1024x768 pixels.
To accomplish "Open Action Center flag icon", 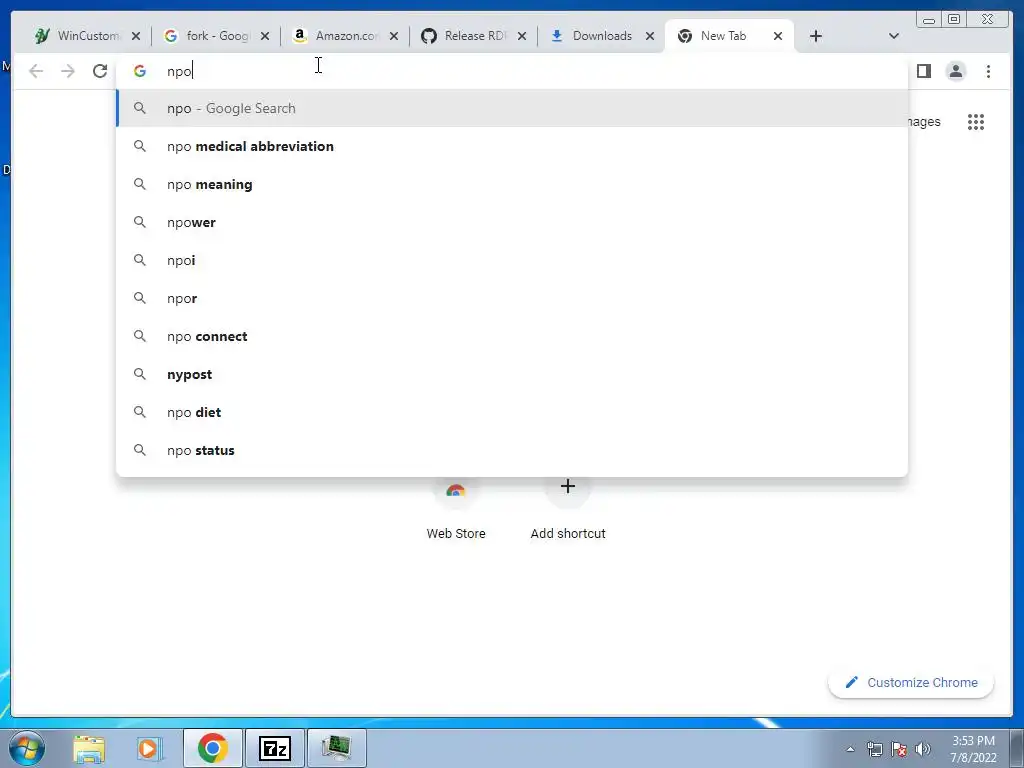I will pos(899,749).
